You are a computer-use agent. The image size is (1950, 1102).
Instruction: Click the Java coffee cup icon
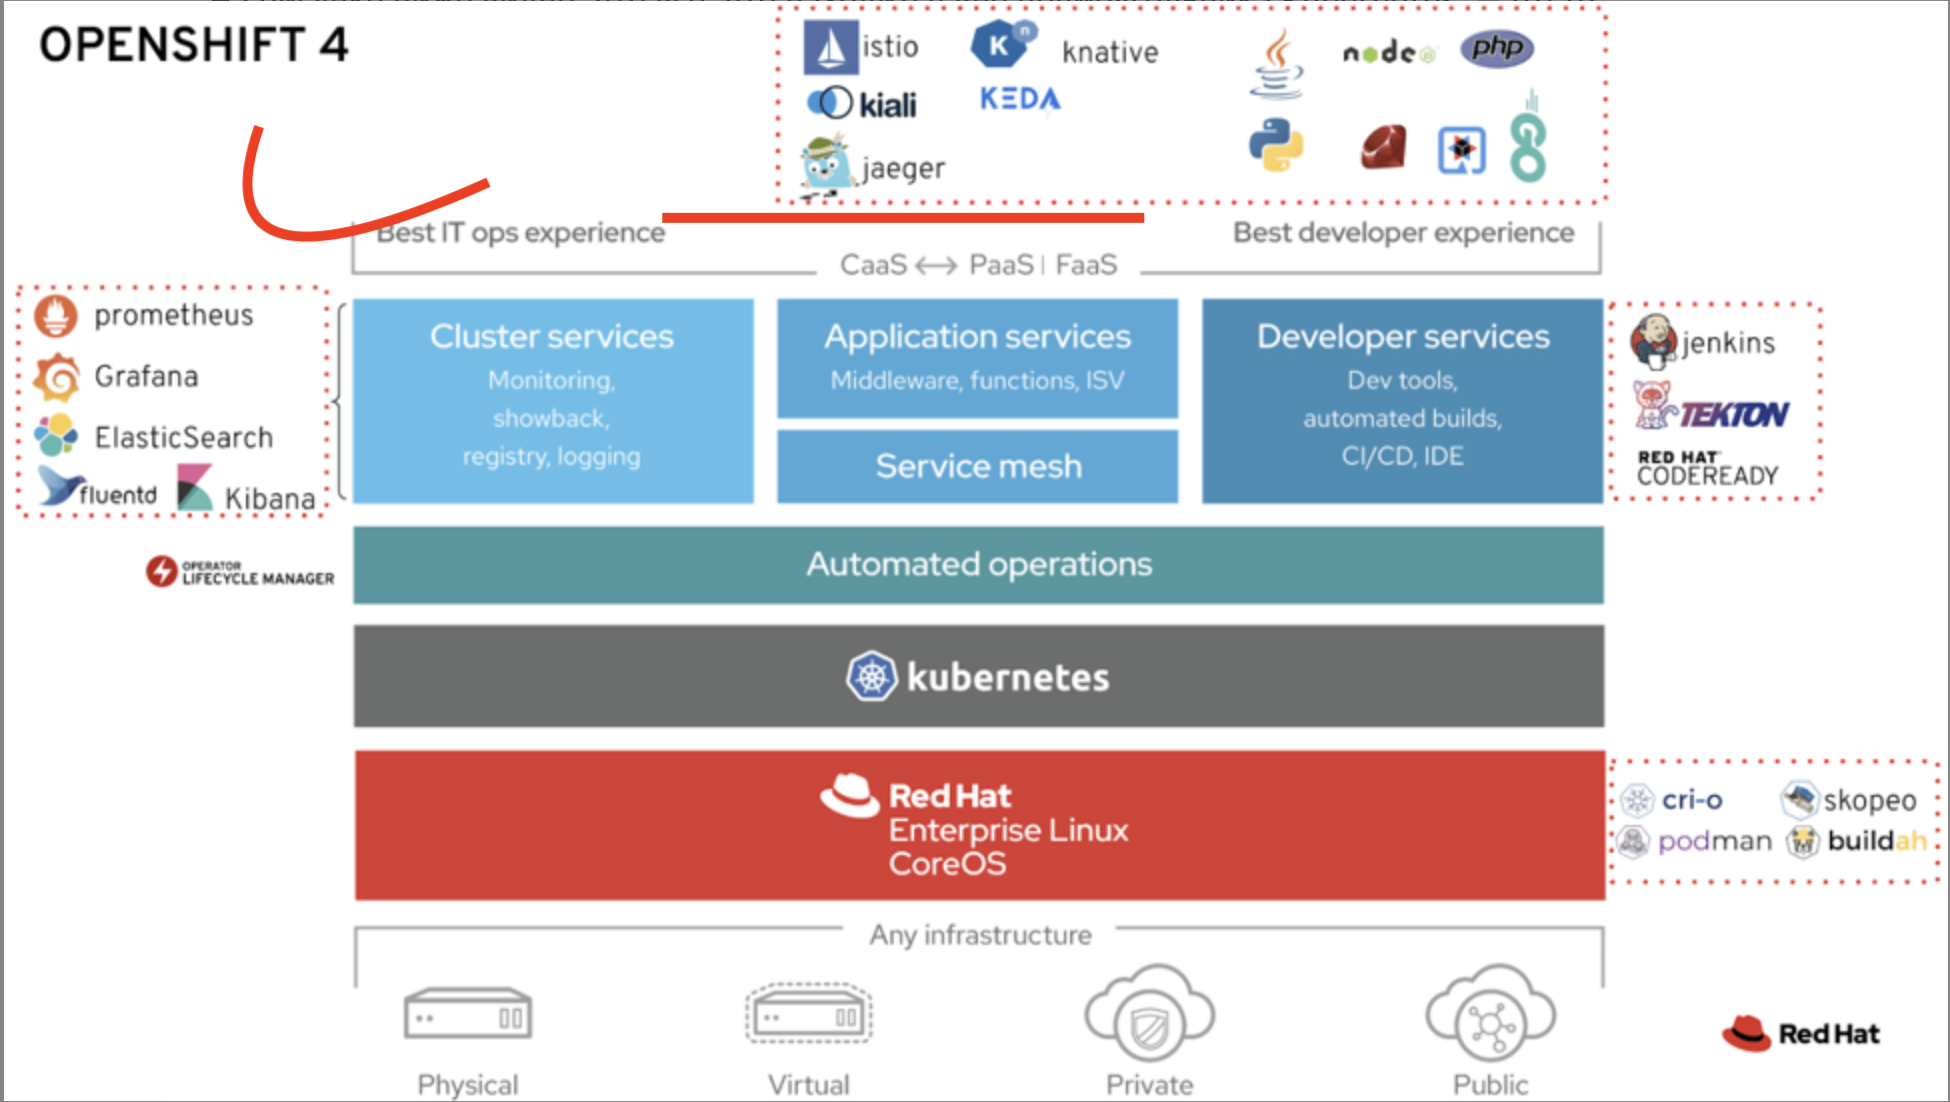(x=1277, y=64)
